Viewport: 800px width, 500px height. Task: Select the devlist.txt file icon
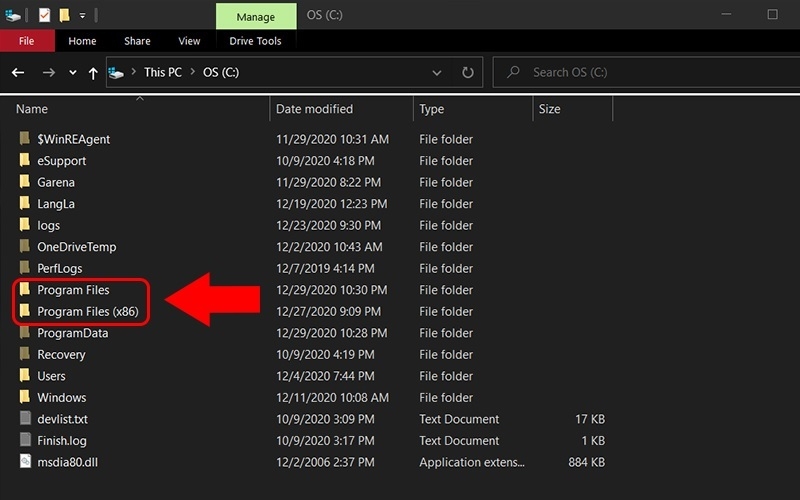25,419
